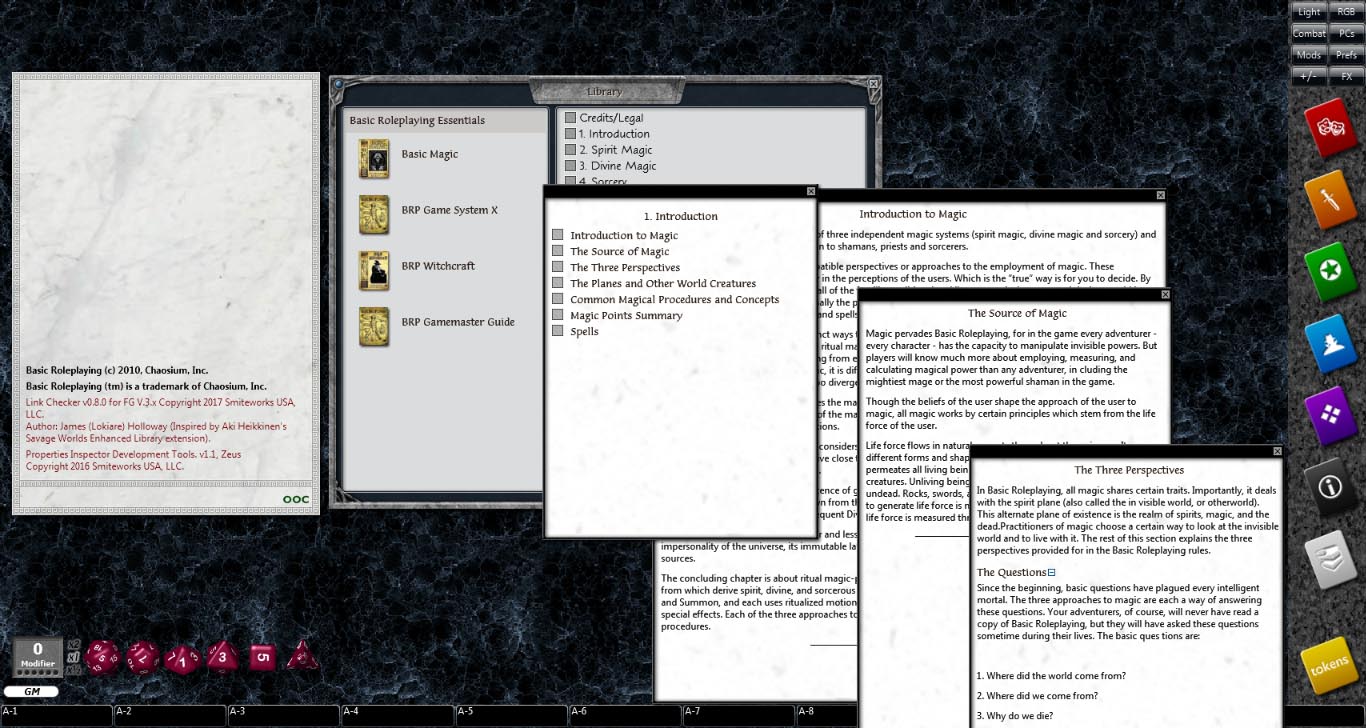The height and width of the screenshot is (728, 1366).
Task: Check the Credits/Legal entry checkbox
Action: pyautogui.click(x=568, y=116)
